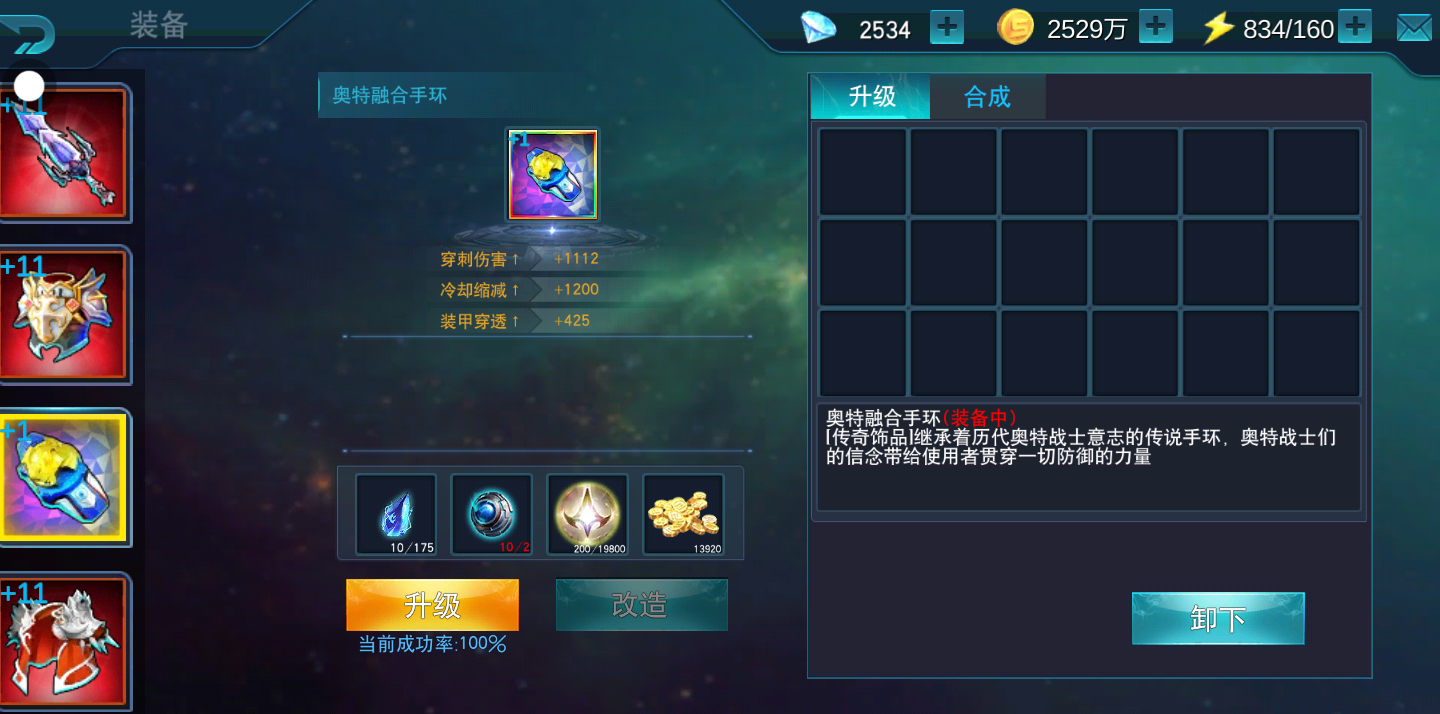Click the blue crystal material icon
Screen dimensions: 1440x714
pos(396,514)
